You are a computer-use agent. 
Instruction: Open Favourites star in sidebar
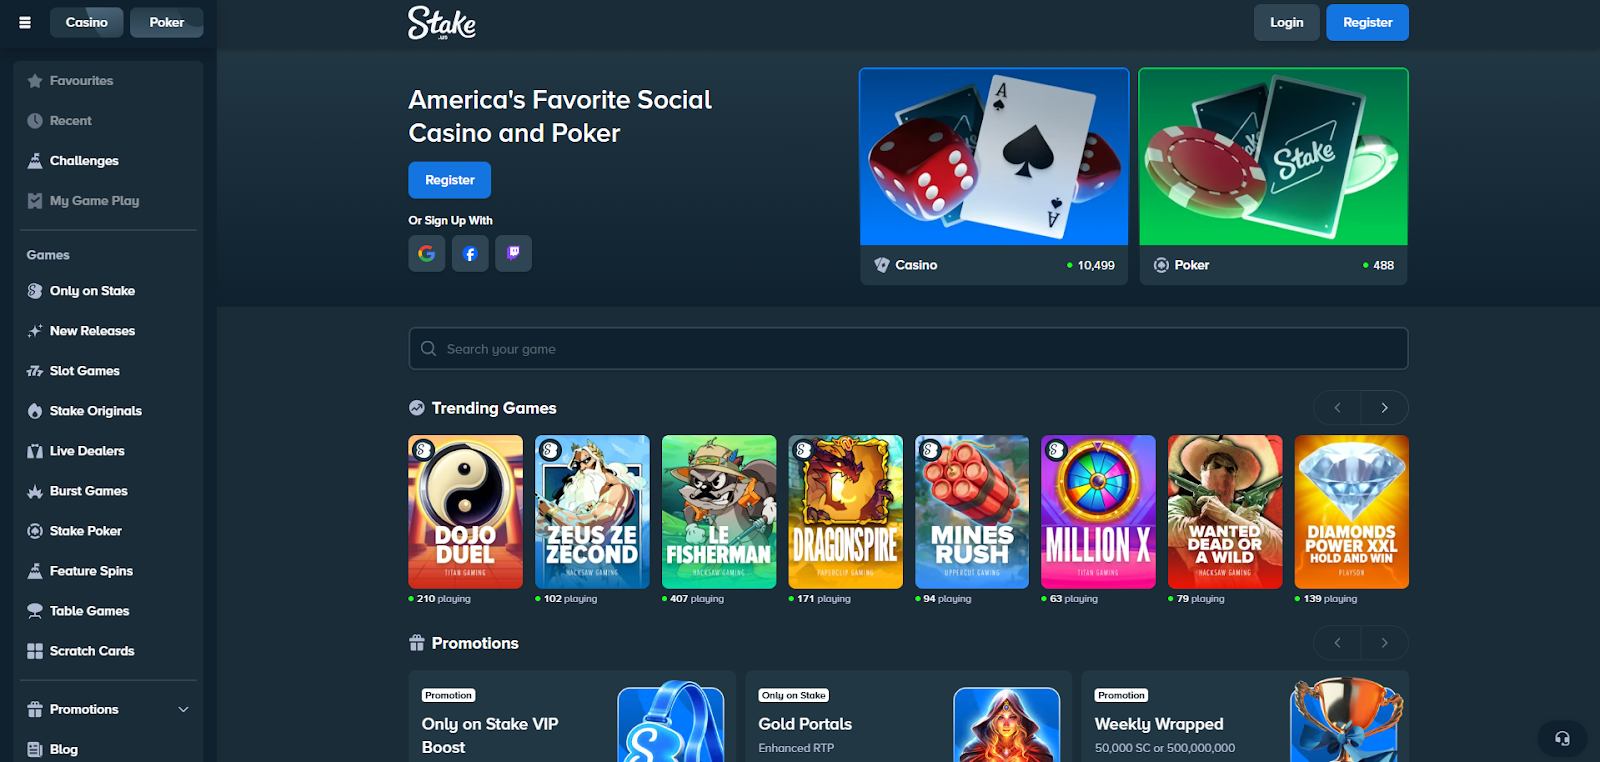35,81
